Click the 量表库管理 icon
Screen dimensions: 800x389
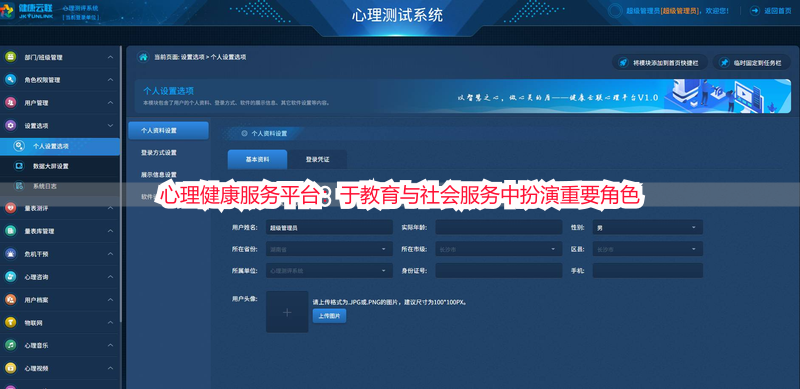10,231
